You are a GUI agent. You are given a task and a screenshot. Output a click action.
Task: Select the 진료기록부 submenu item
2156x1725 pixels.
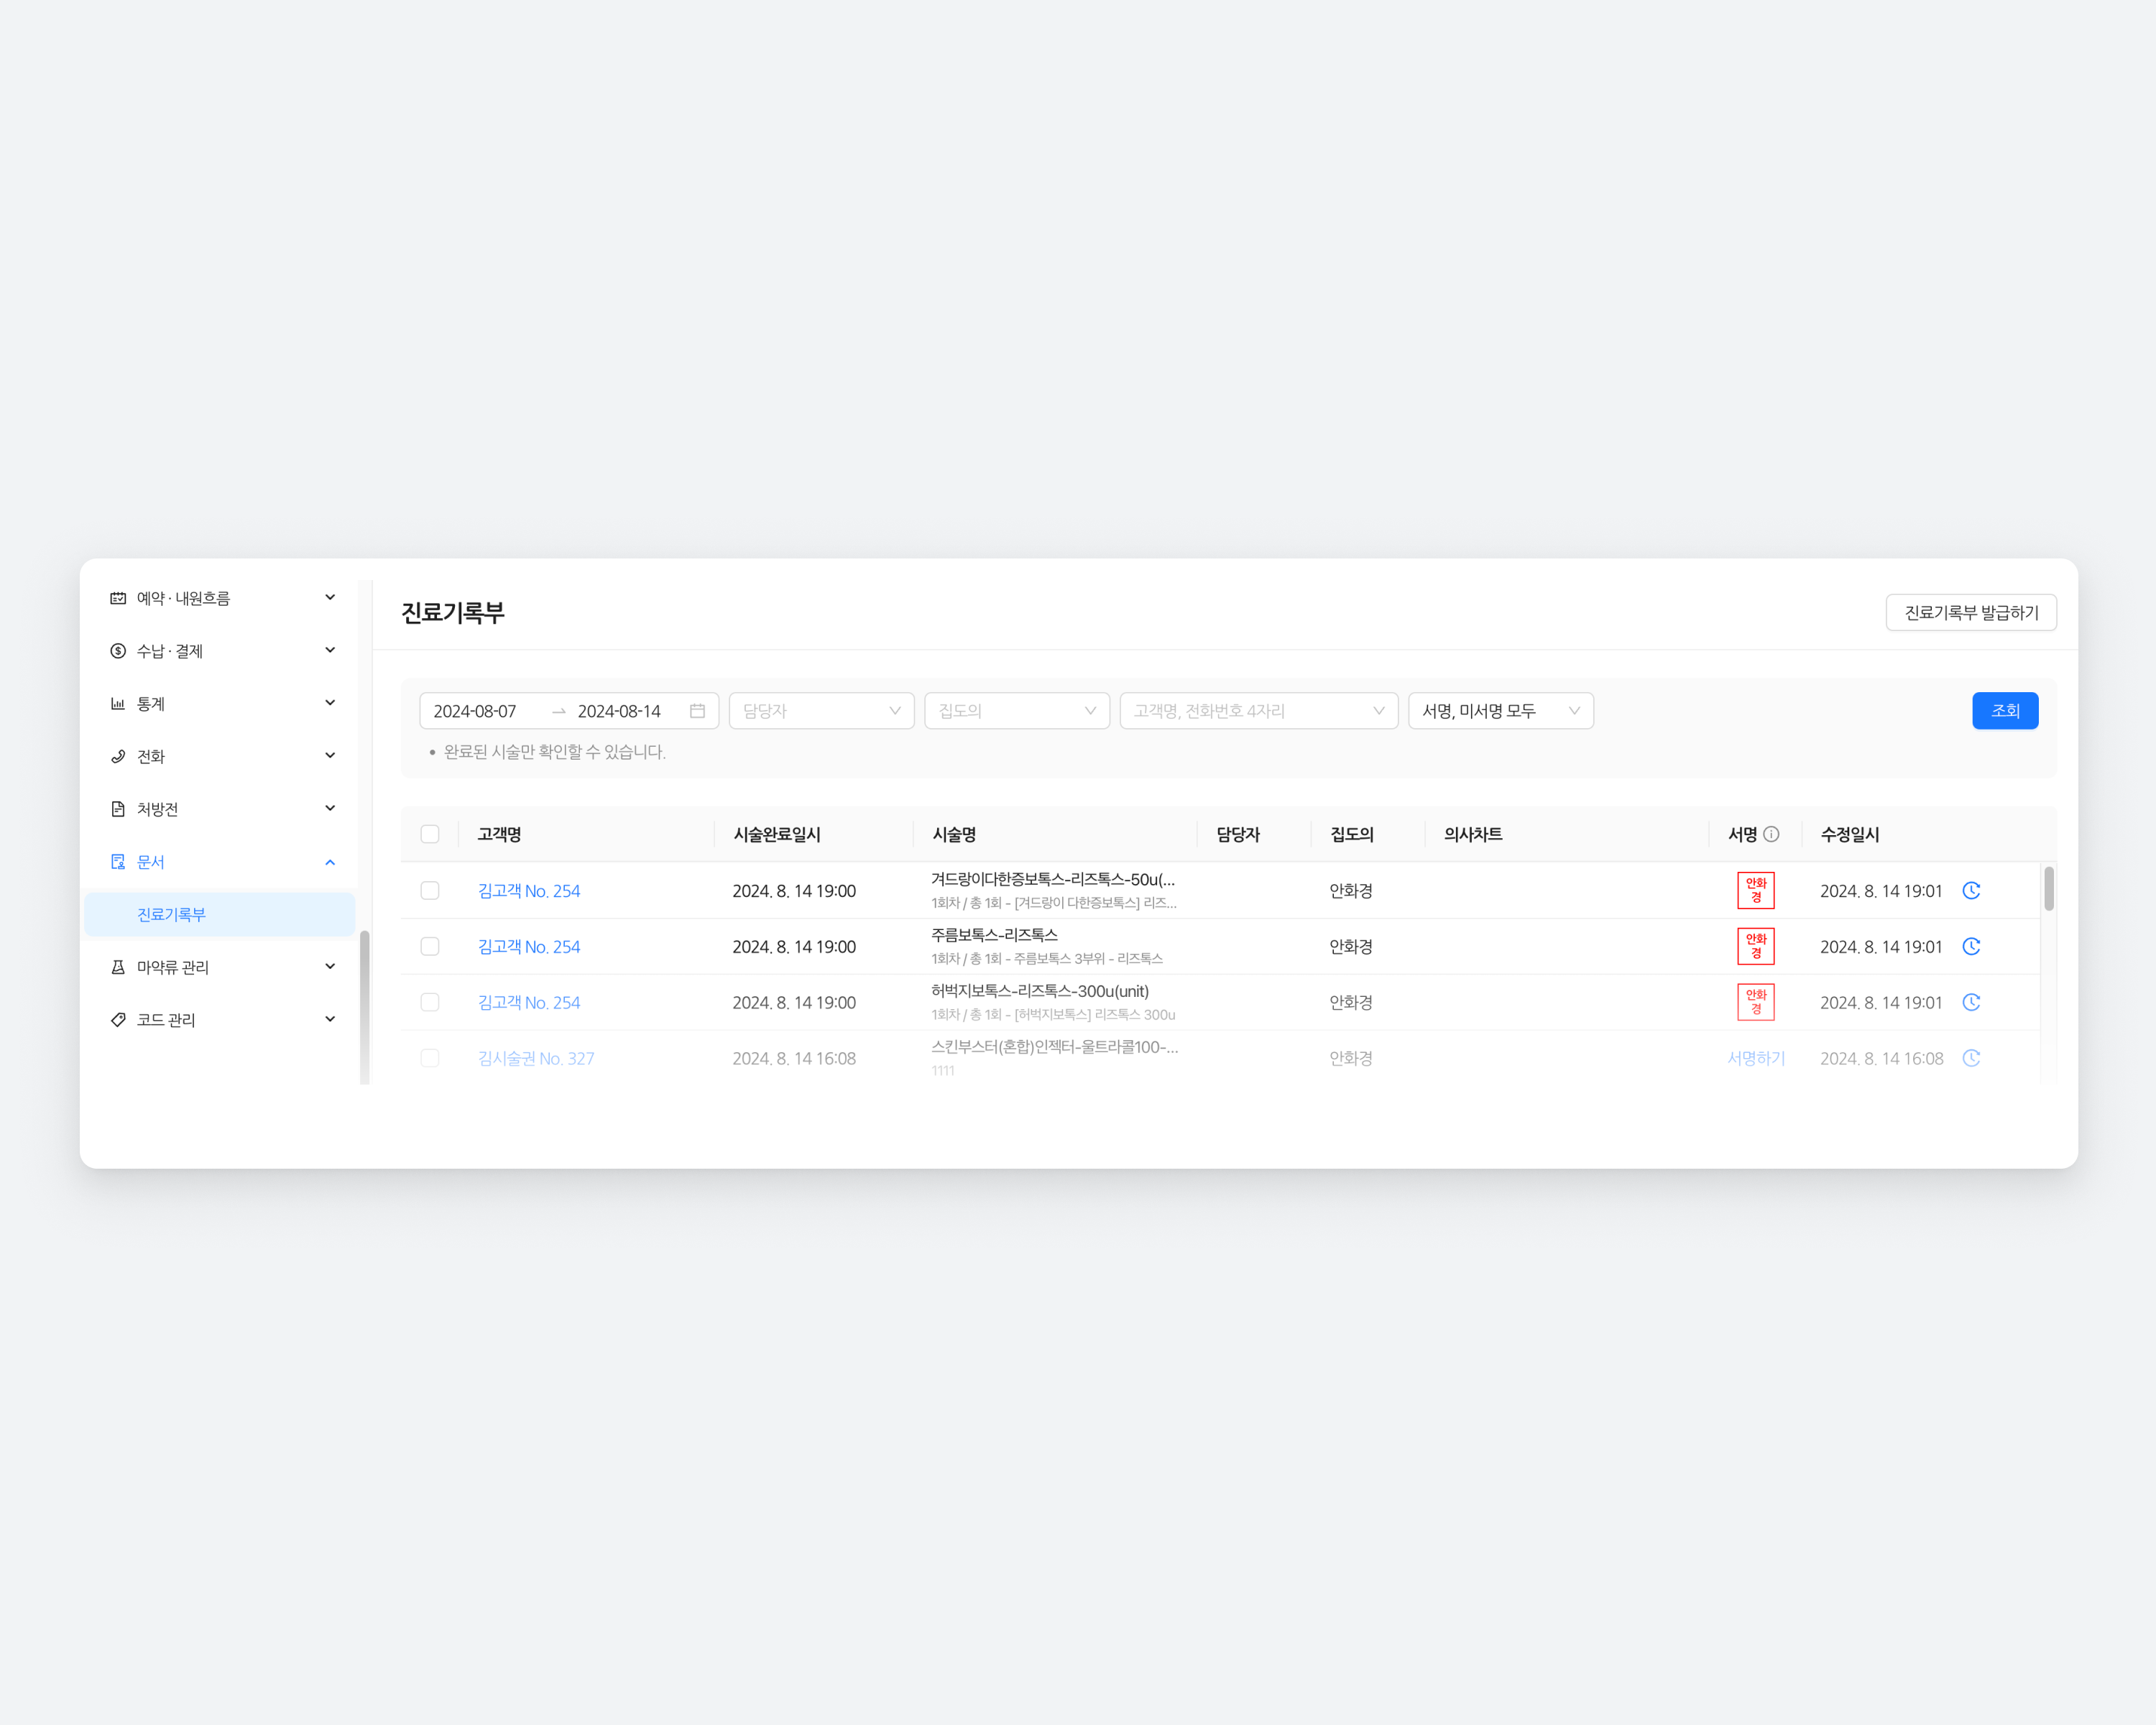220,914
